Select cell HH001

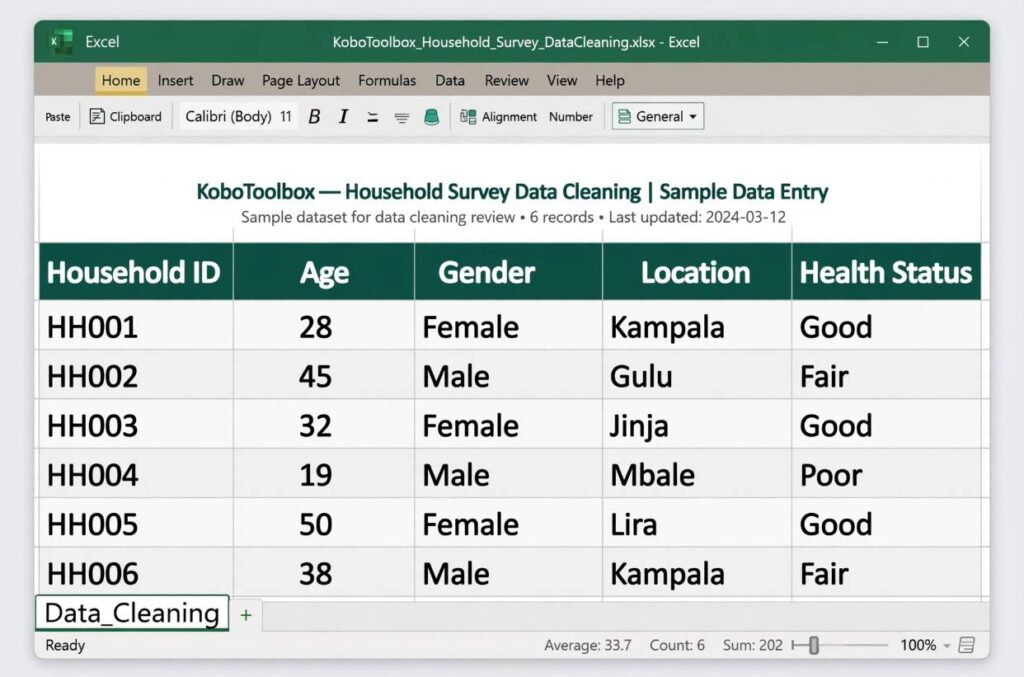[x=136, y=326]
